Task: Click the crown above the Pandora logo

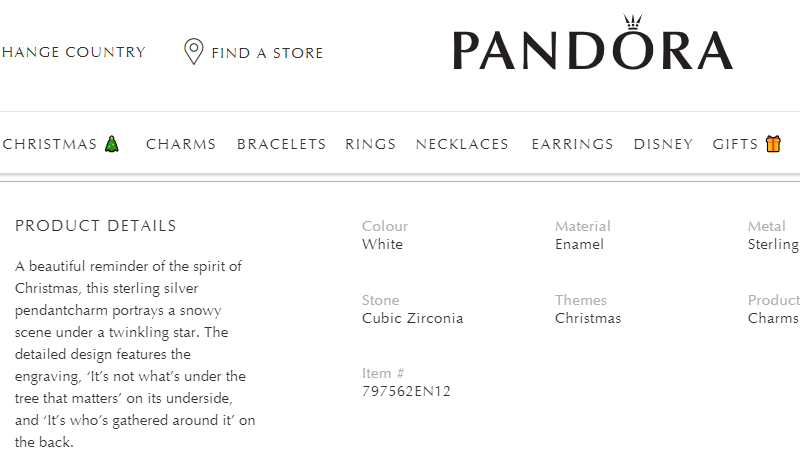Action: pos(633,22)
